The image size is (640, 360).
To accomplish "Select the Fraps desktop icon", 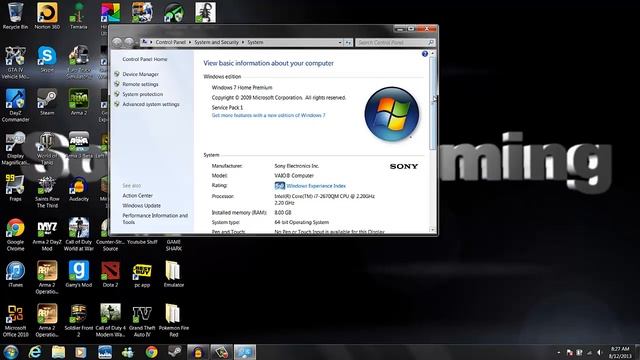I will tap(15, 188).
